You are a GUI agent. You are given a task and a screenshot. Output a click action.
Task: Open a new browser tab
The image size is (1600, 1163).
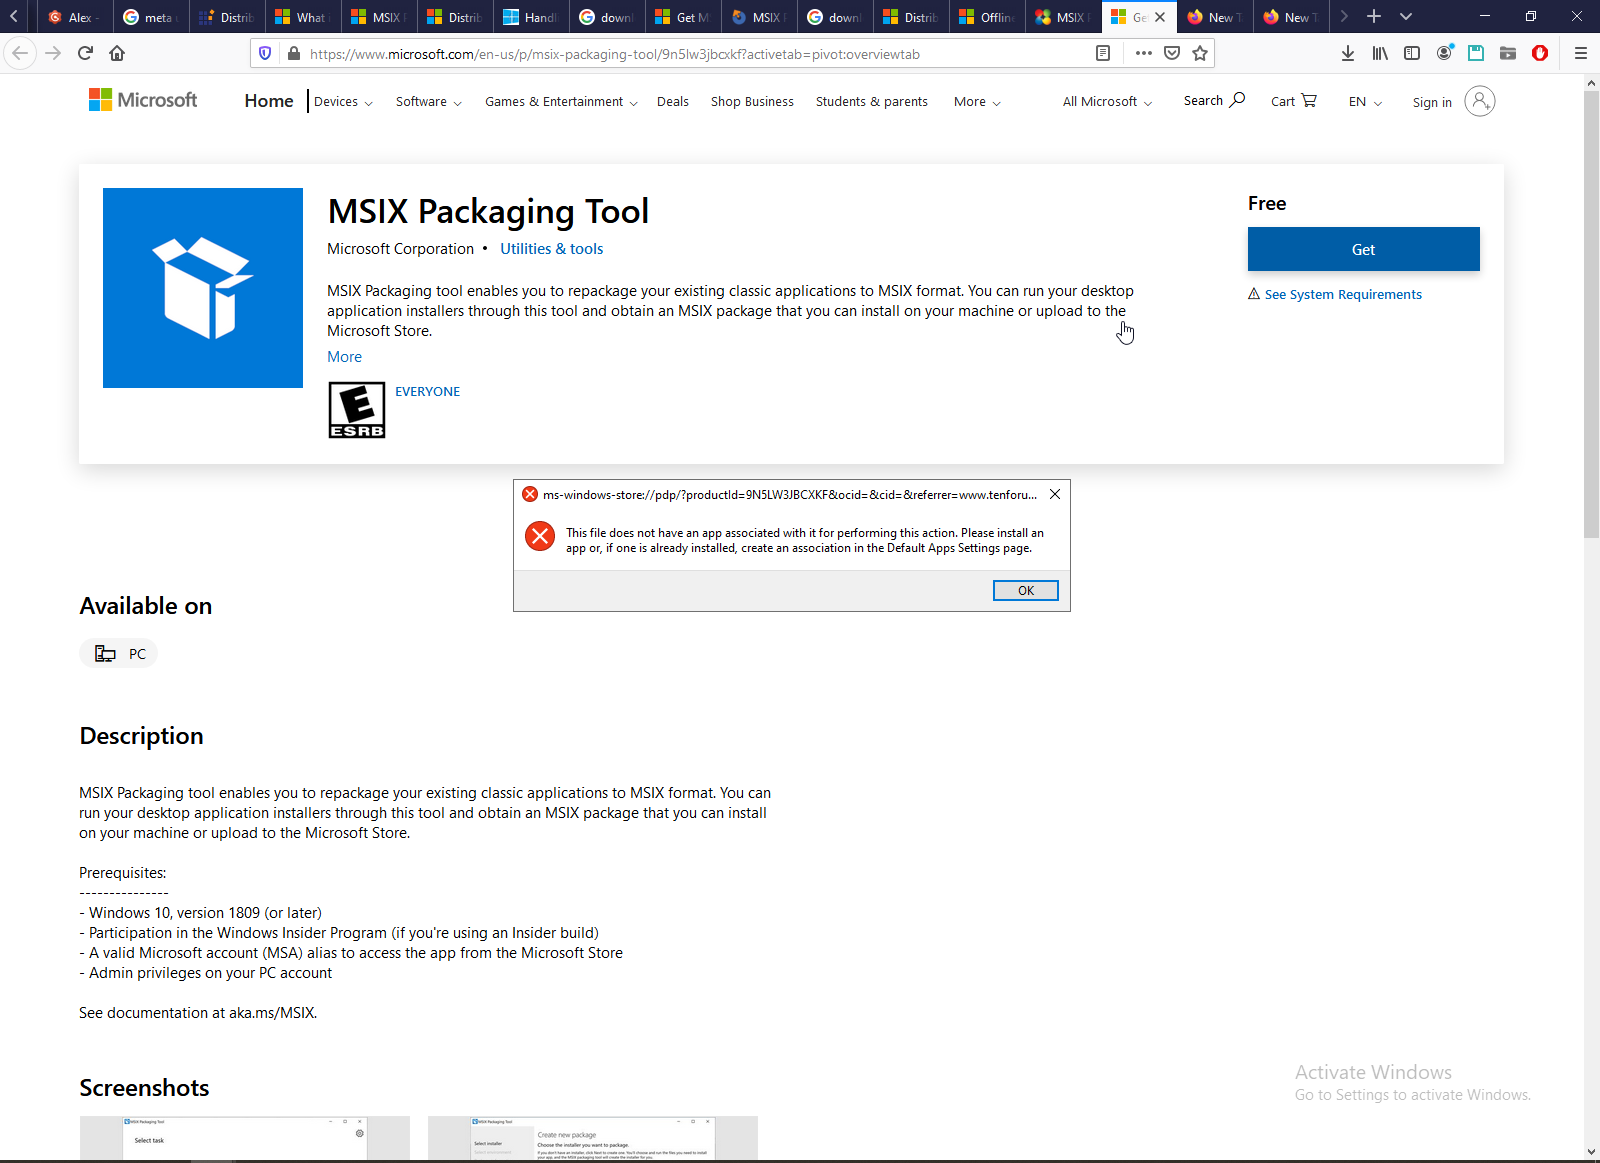1374,16
